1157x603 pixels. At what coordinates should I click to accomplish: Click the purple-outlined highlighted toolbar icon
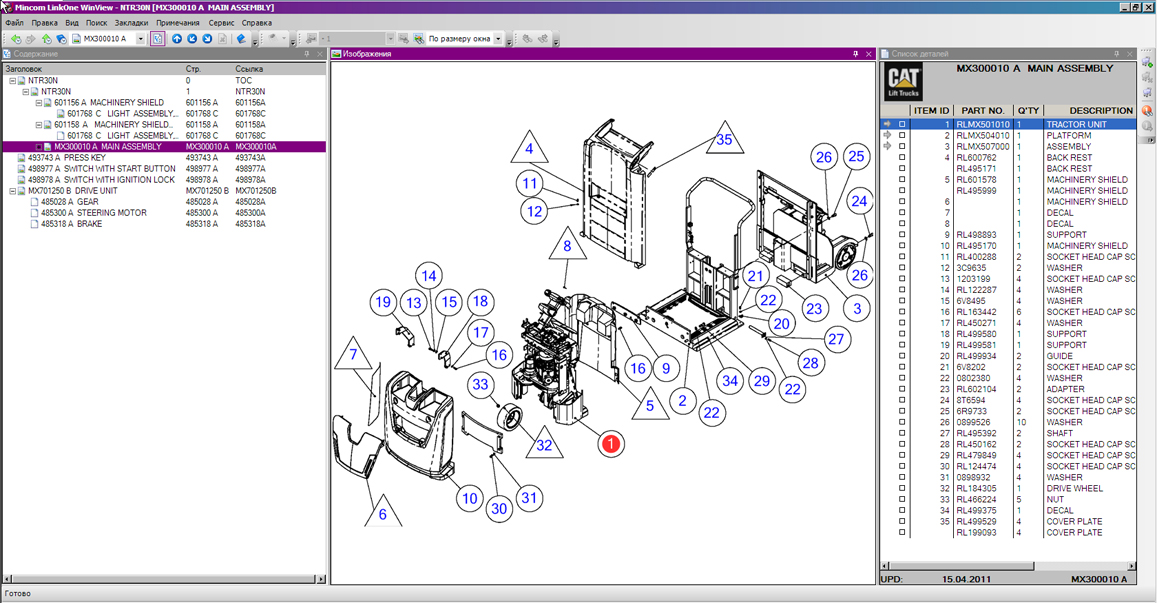(158, 39)
